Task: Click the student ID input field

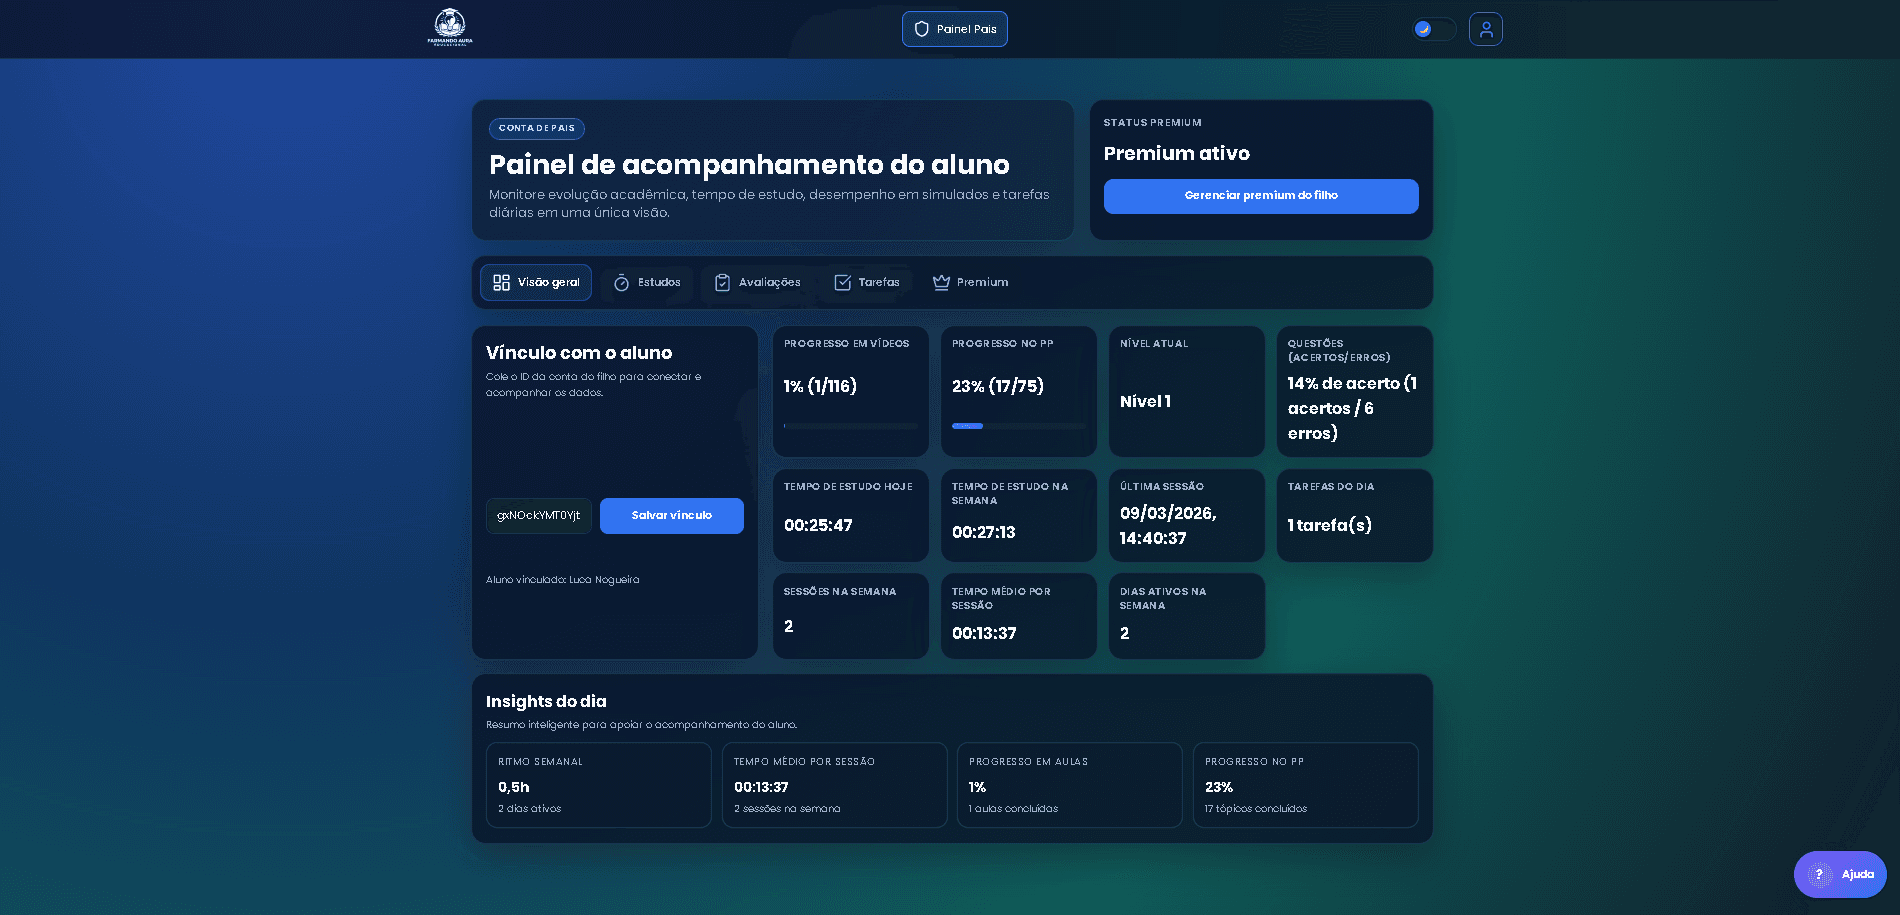Action: [x=538, y=515]
